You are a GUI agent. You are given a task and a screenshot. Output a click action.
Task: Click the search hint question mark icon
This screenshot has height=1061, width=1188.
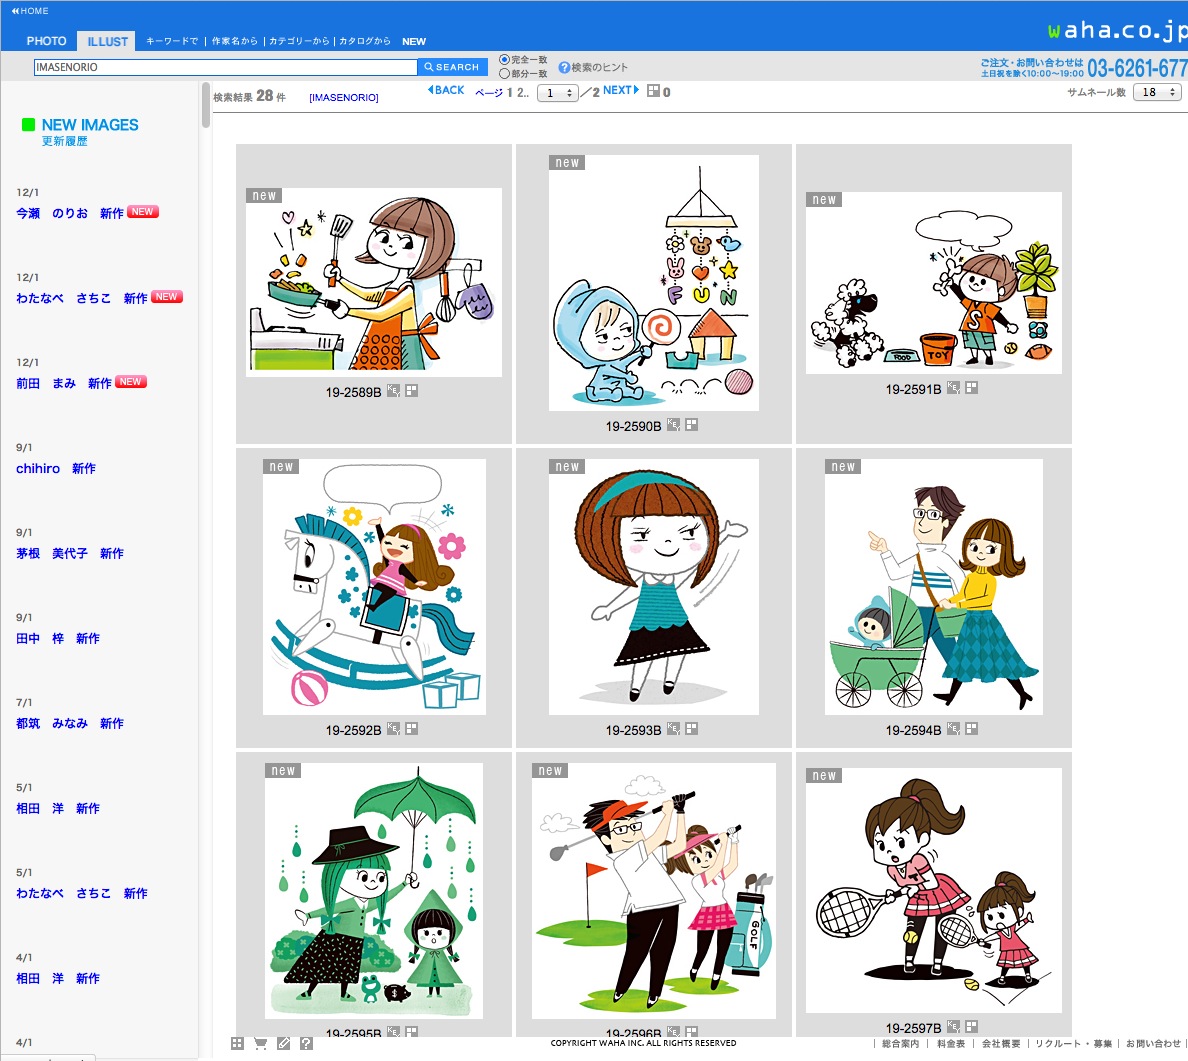tap(564, 68)
